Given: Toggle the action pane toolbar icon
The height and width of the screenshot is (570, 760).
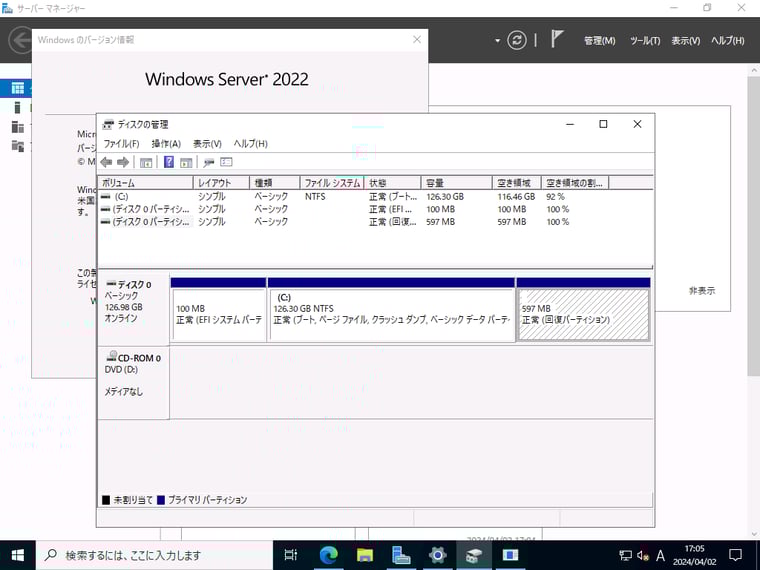Looking at the screenshot, I should (x=186, y=162).
